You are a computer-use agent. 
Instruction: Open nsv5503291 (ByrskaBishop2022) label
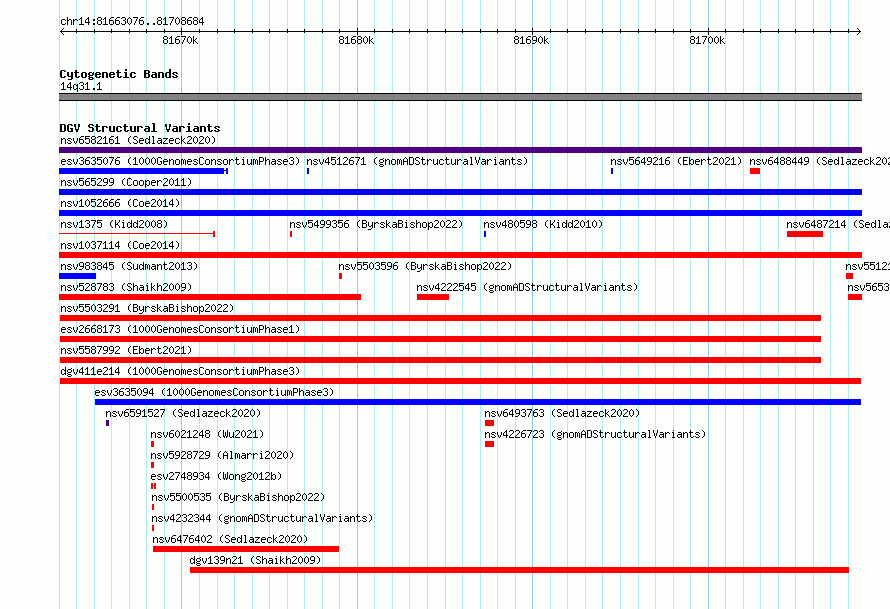[147, 308]
